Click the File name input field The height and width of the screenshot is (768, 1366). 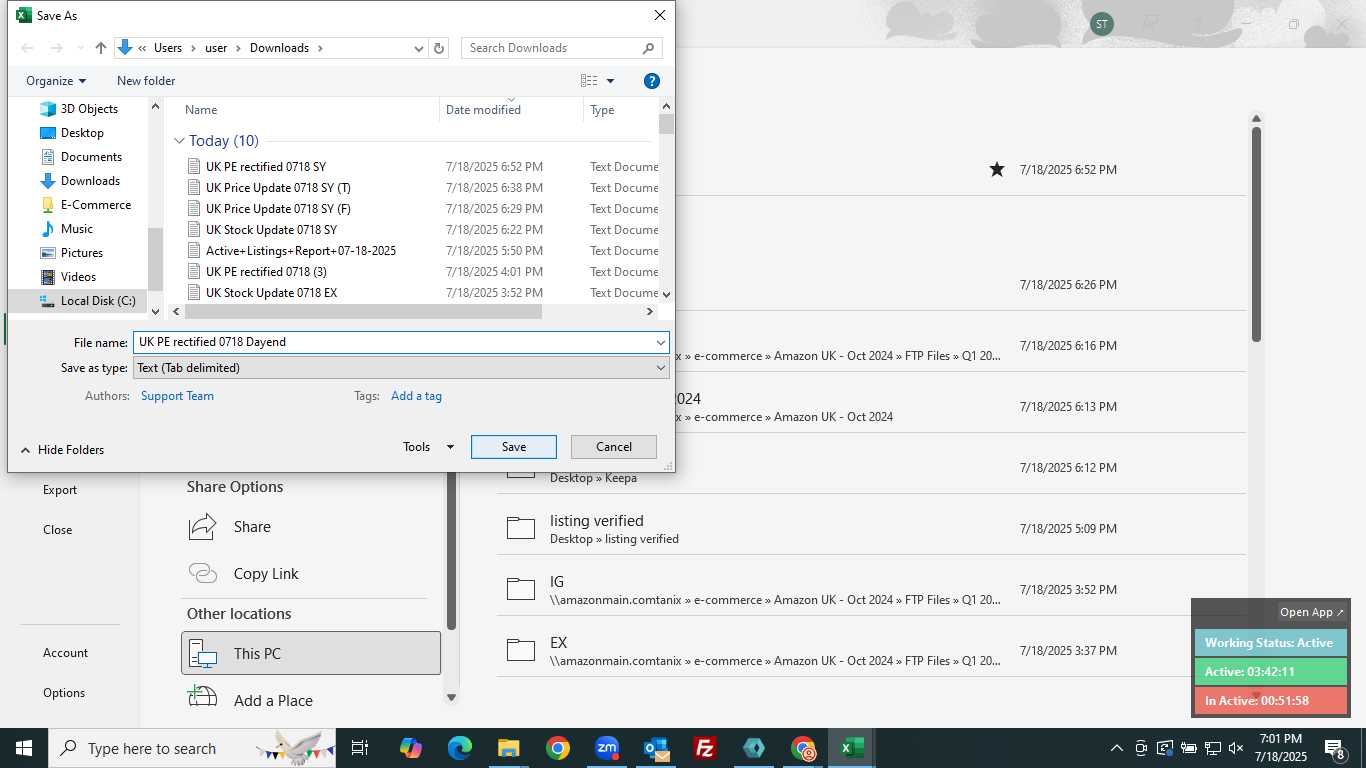tap(393, 342)
